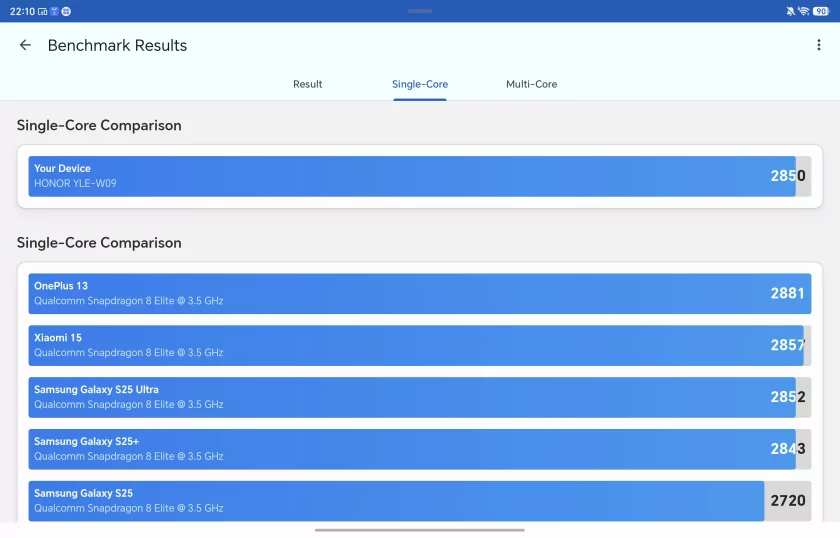Tap the battery indicator showing 90

tap(821, 11)
